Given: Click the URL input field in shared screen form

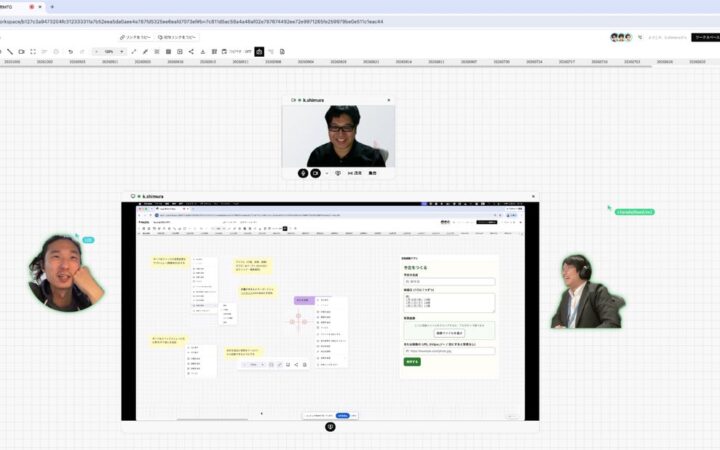Looking at the screenshot, I should coord(449,351).
